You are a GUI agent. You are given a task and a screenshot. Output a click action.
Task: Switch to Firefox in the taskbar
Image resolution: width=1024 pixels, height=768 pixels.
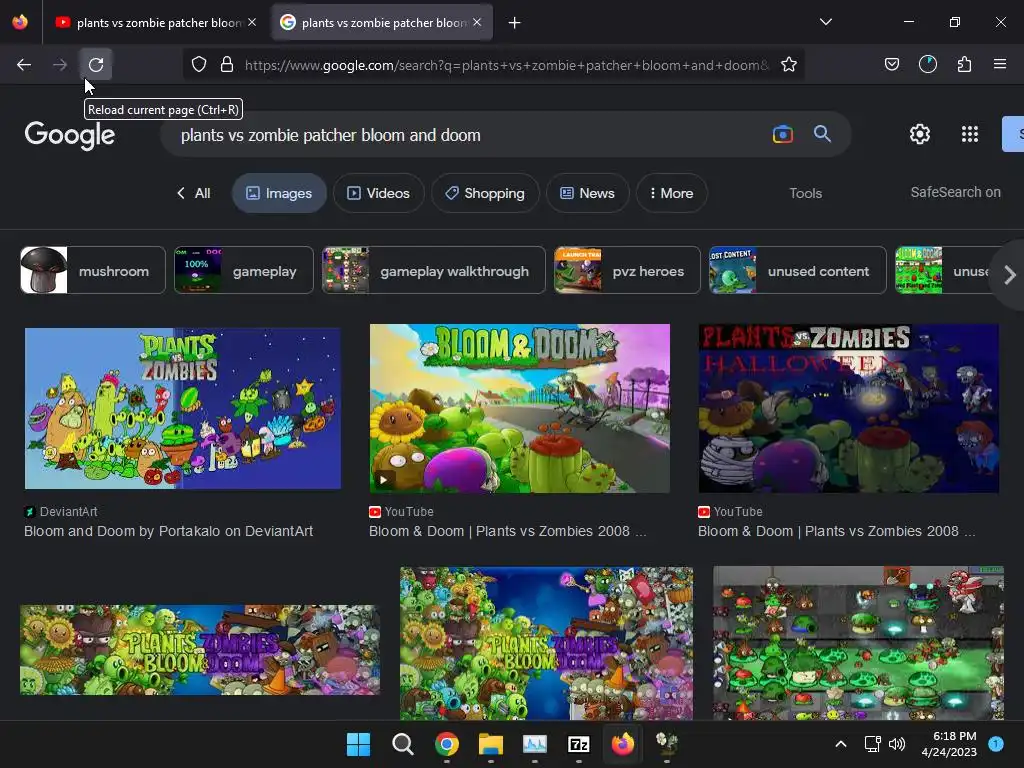[622, 744]
